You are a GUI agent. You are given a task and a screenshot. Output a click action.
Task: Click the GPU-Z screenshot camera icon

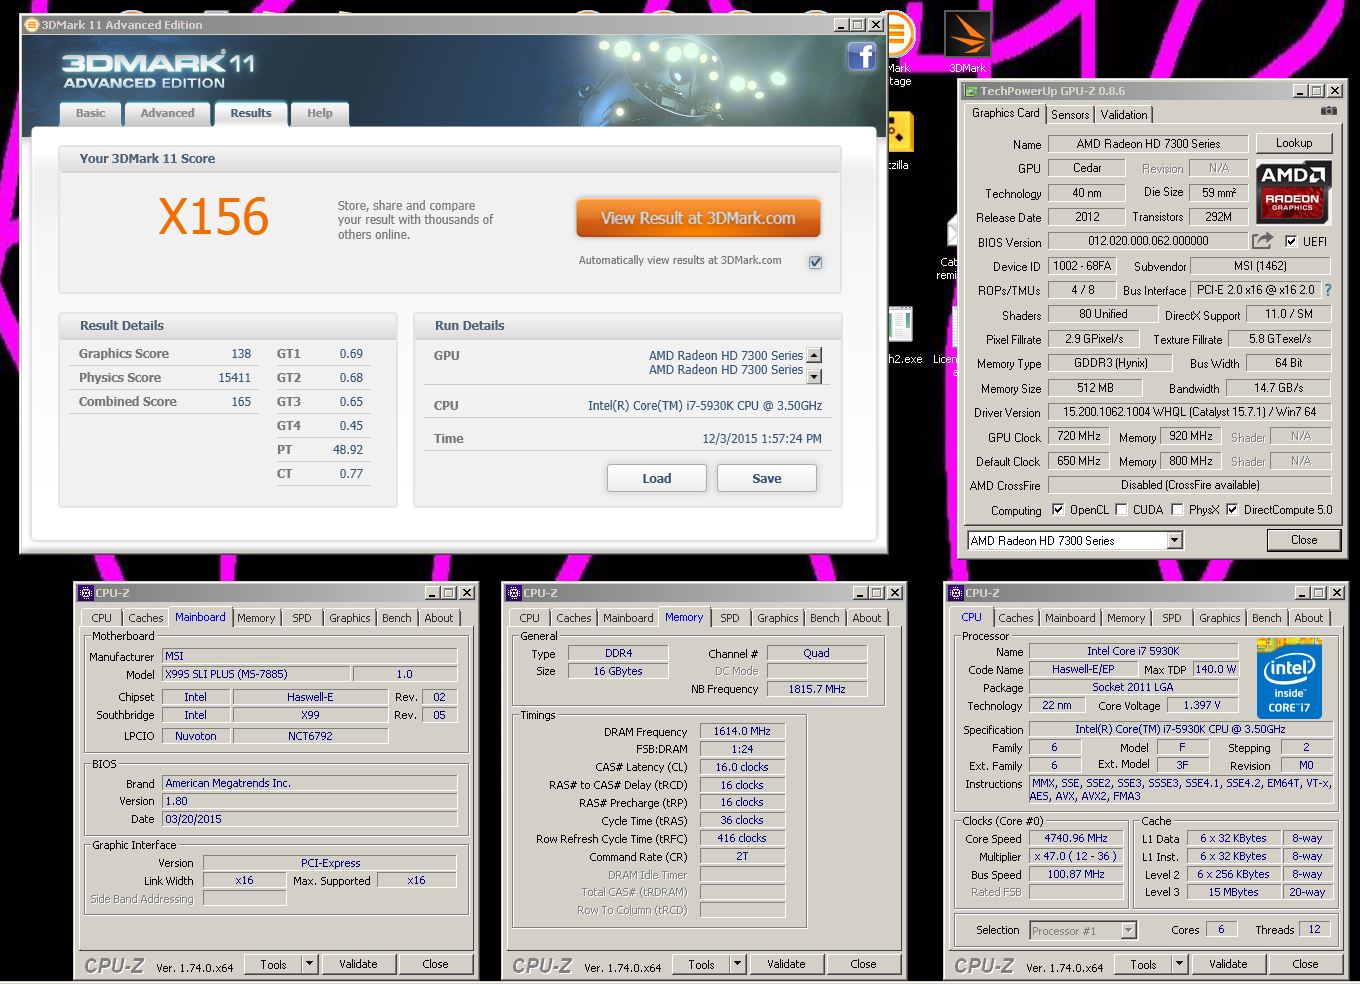pos(1328,111)
